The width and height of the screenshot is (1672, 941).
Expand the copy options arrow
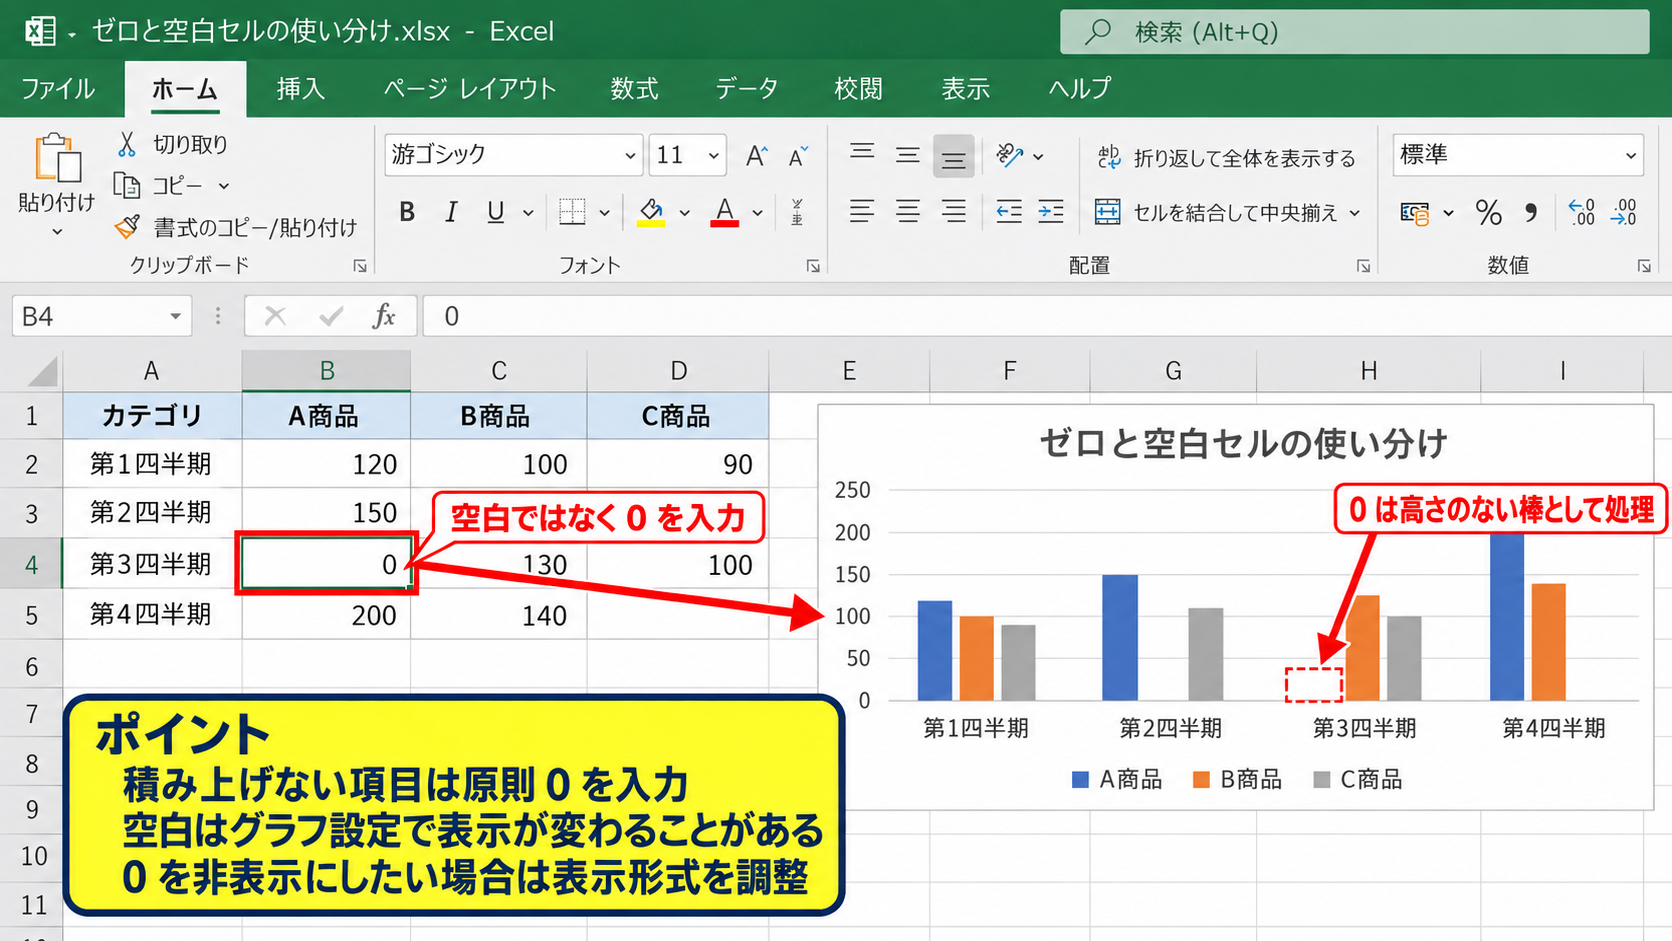224,186
